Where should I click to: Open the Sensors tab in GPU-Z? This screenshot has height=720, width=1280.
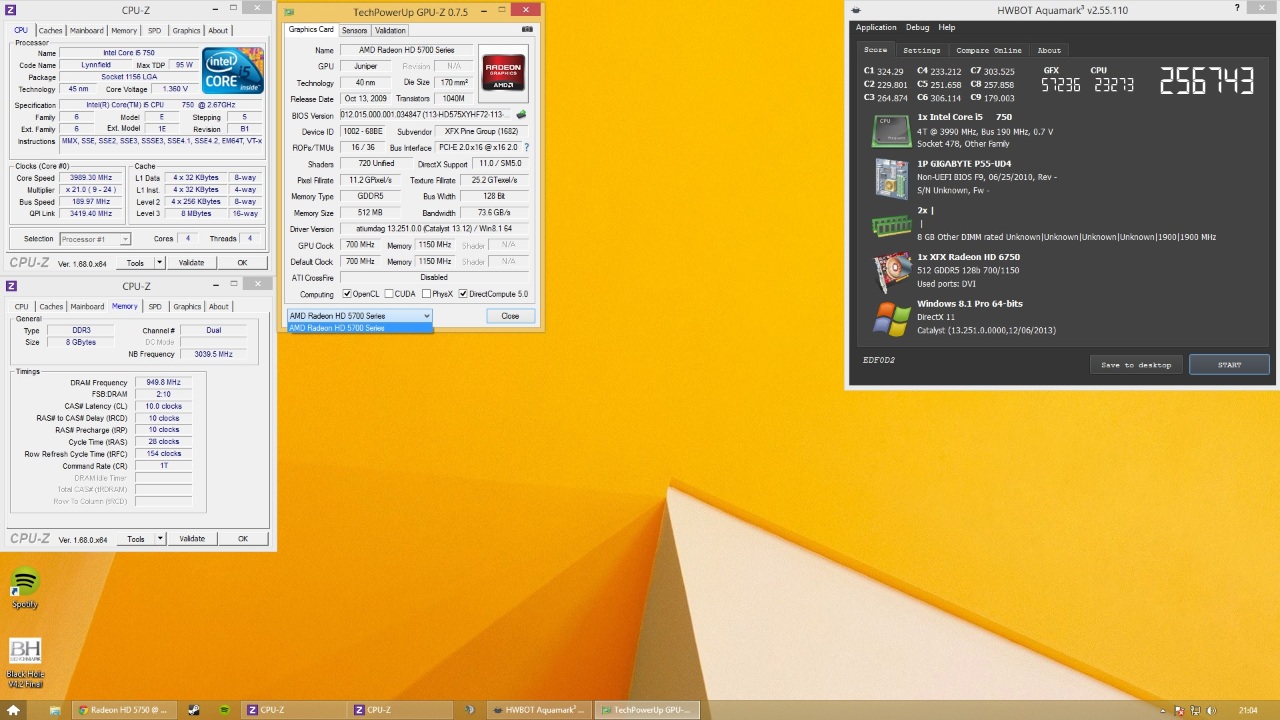click(x=354, y=30)
